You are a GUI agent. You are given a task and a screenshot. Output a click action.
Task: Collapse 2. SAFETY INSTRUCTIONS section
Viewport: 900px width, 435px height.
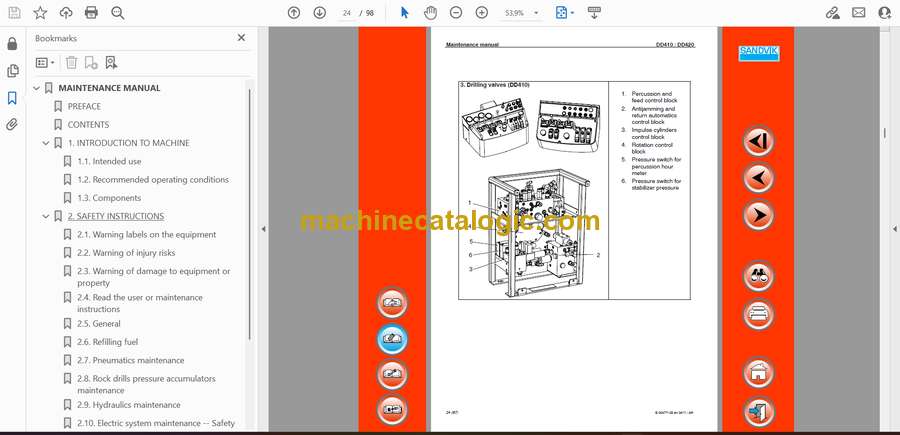pyautogui.click(x=46, y=216)
